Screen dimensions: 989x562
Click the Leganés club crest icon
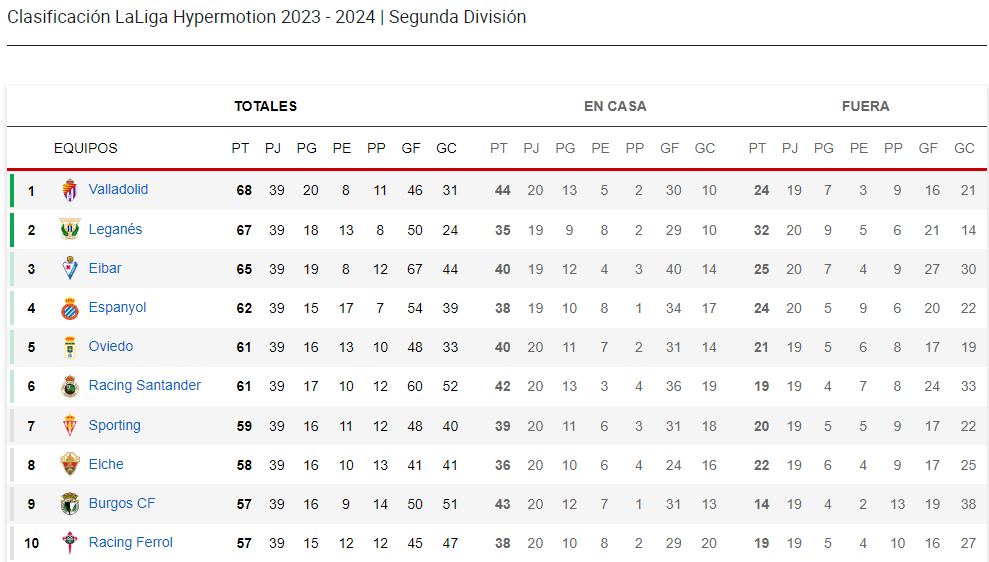click(x=69, y=230)
